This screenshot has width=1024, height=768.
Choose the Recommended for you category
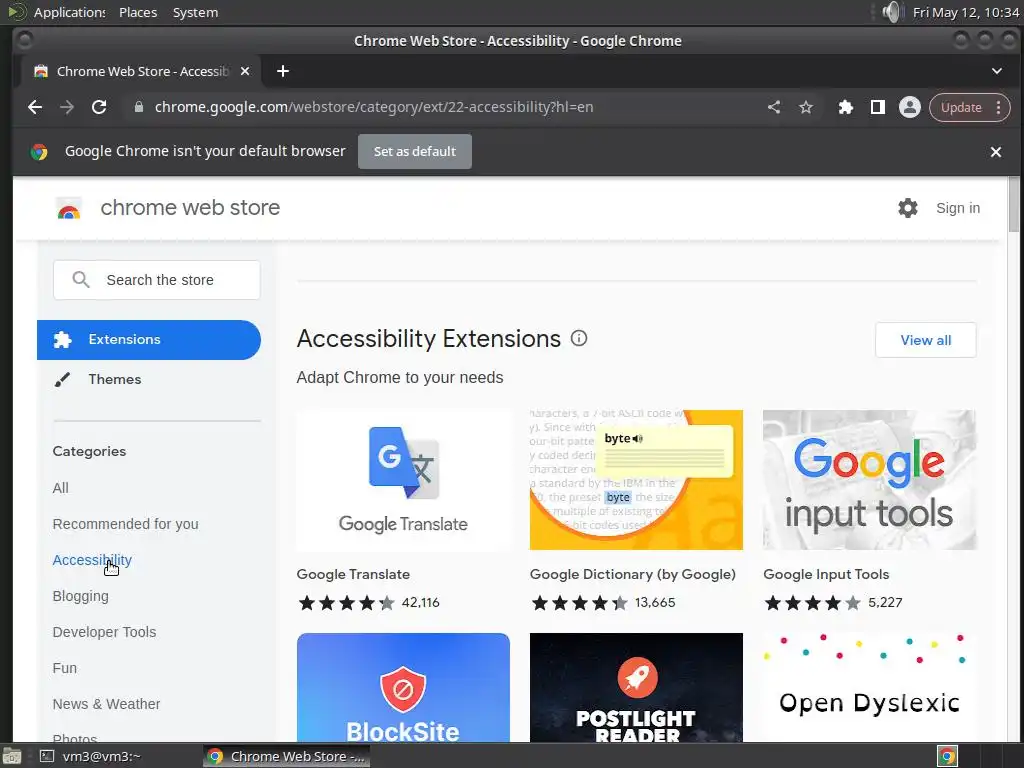pos(125,524)
